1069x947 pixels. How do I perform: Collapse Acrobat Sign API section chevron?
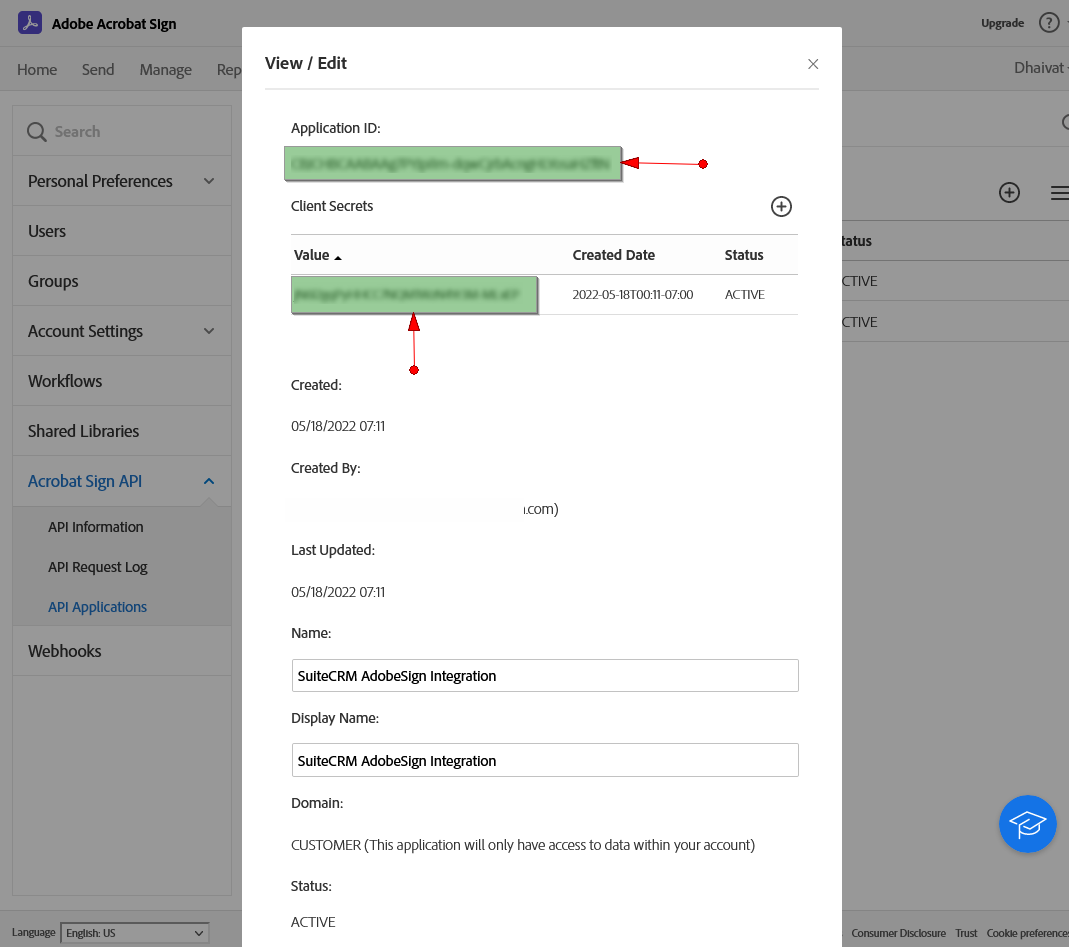click(209, 481)
